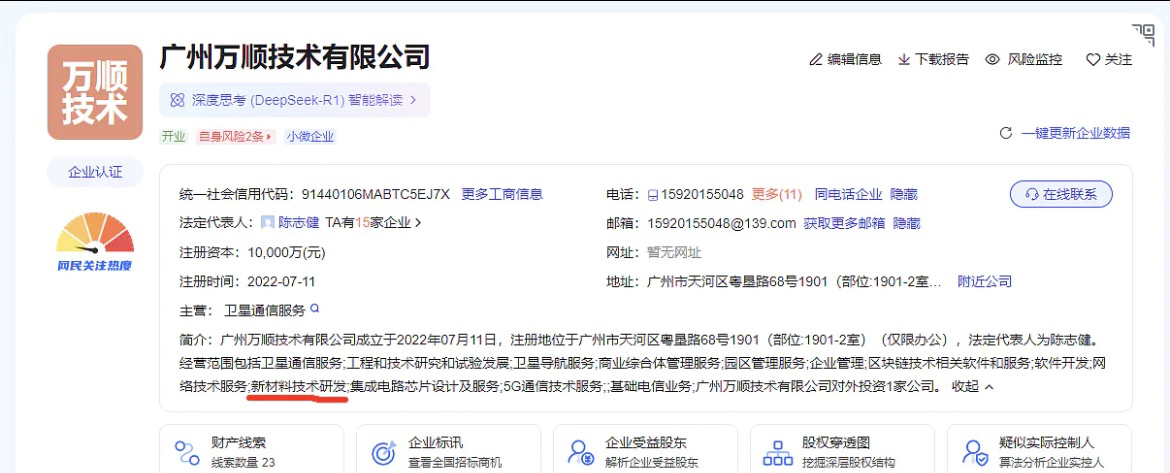Collapse the description with 收起
1170x473 pixels.
click(973, 386)
